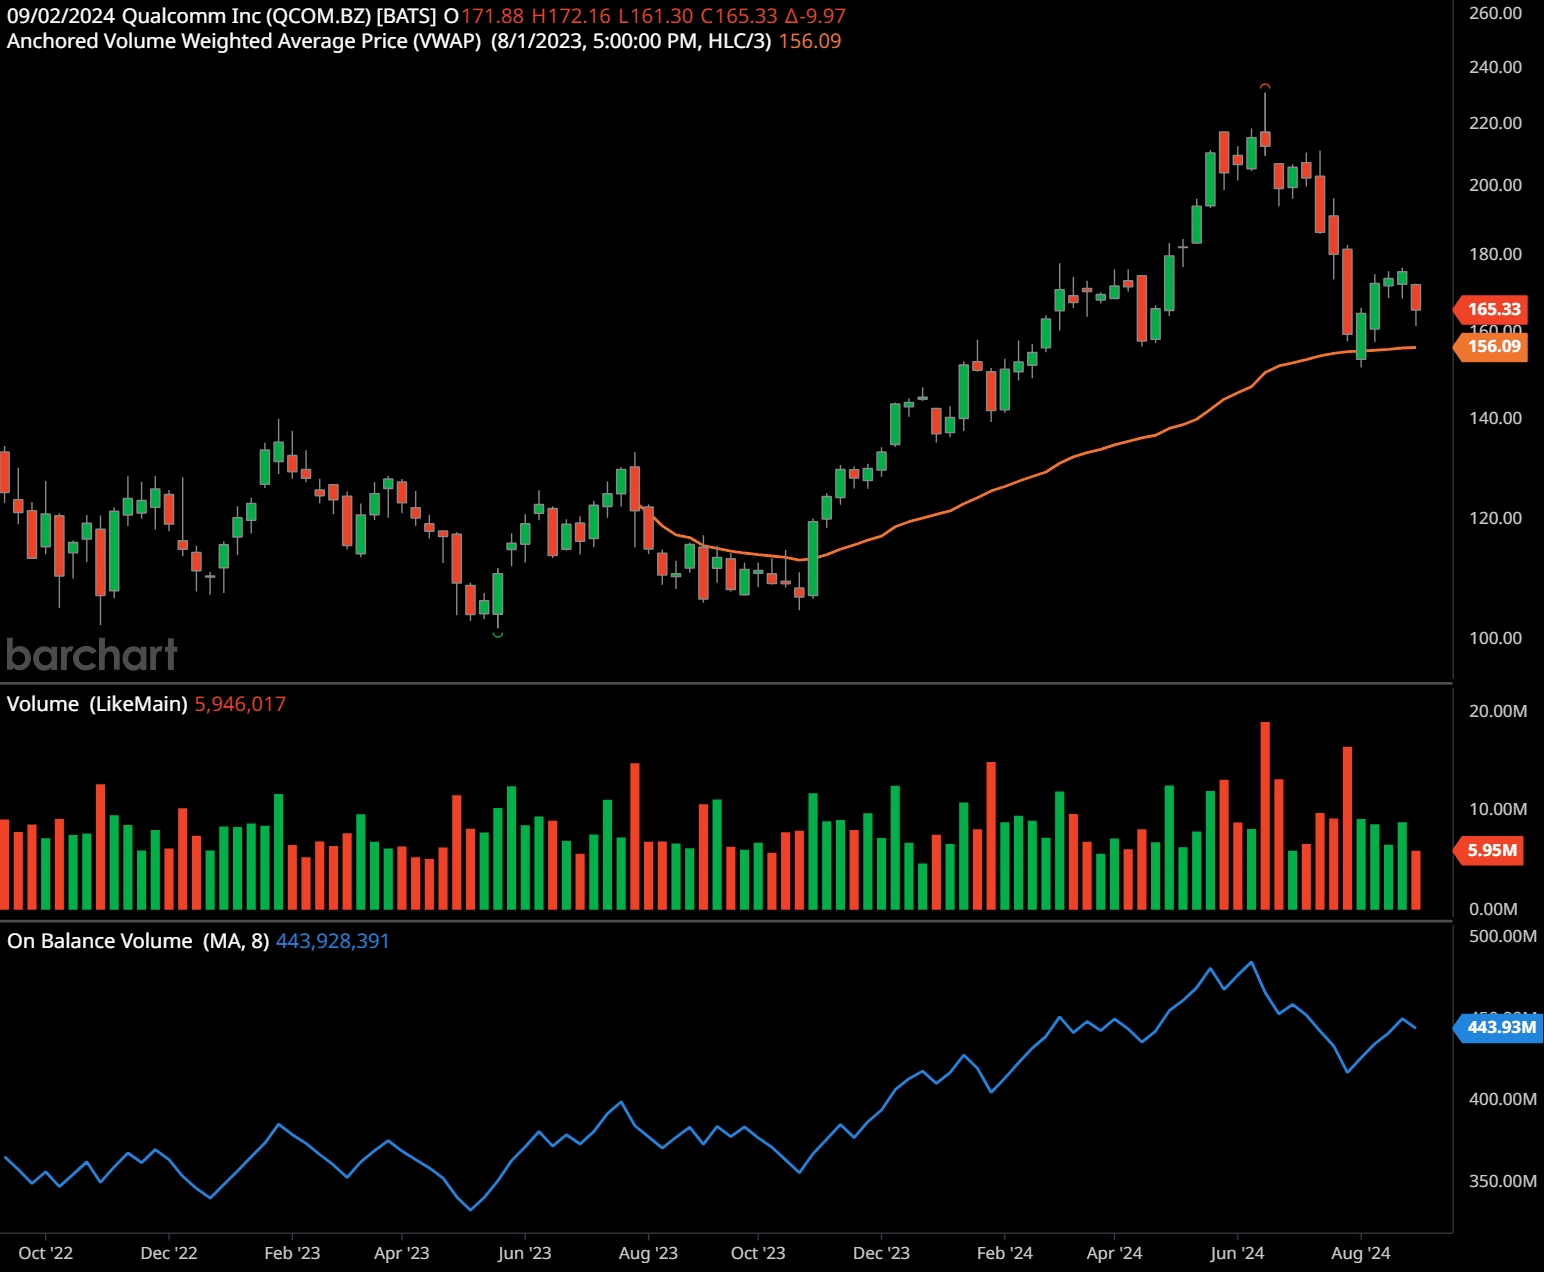Click the Apr '24 date axis label
This screenshot has width=1544, height=1272.
pyautogui.click(x=1114, y=1253)
